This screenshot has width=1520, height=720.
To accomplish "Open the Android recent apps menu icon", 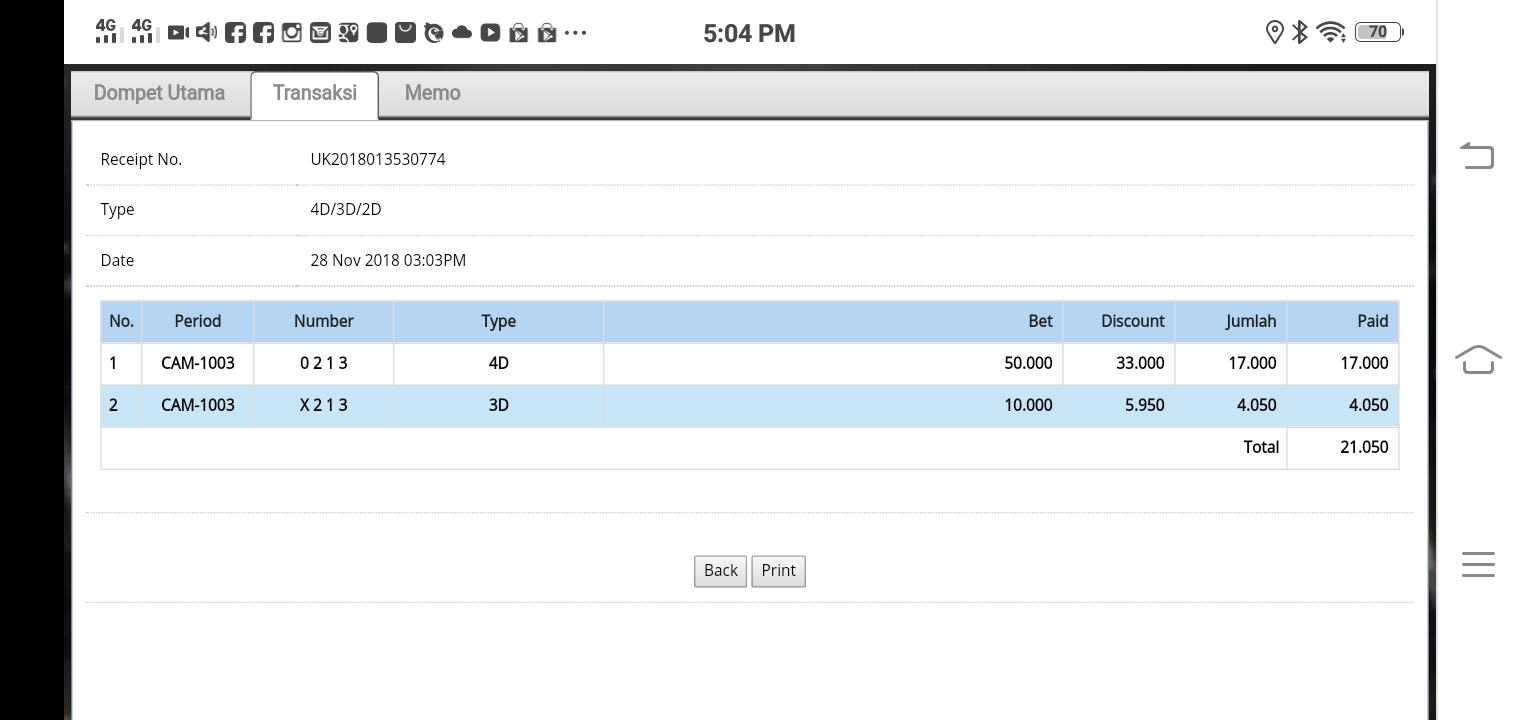I will tap(1478, 564).
